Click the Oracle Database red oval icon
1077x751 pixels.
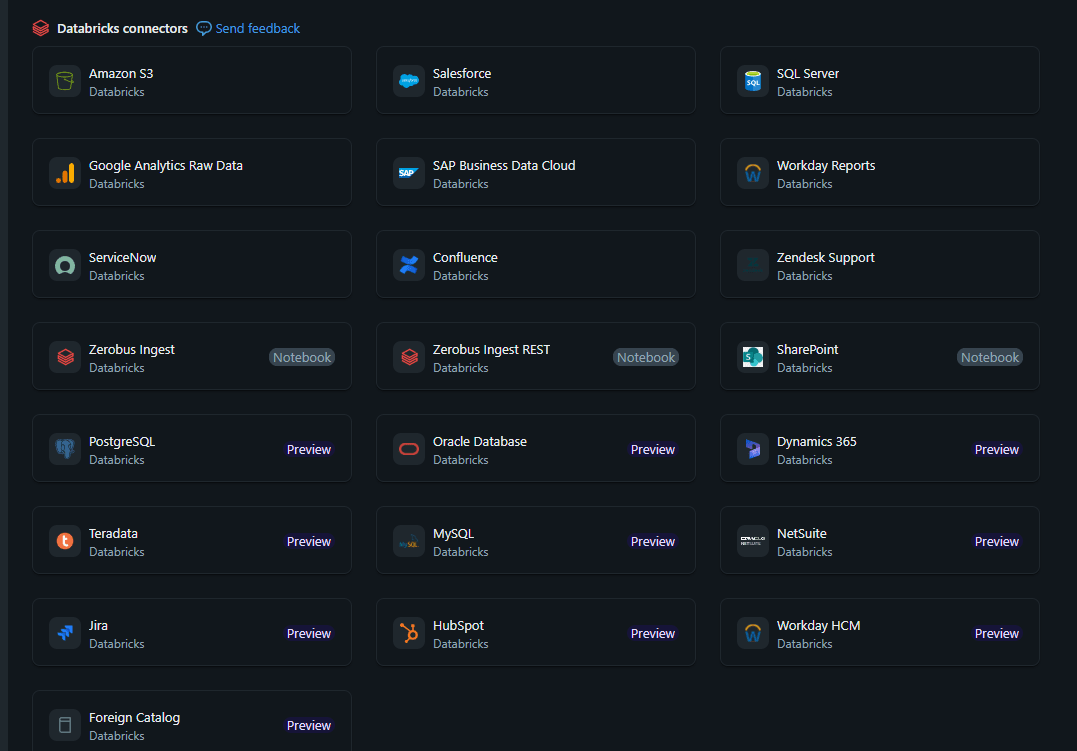409,449
